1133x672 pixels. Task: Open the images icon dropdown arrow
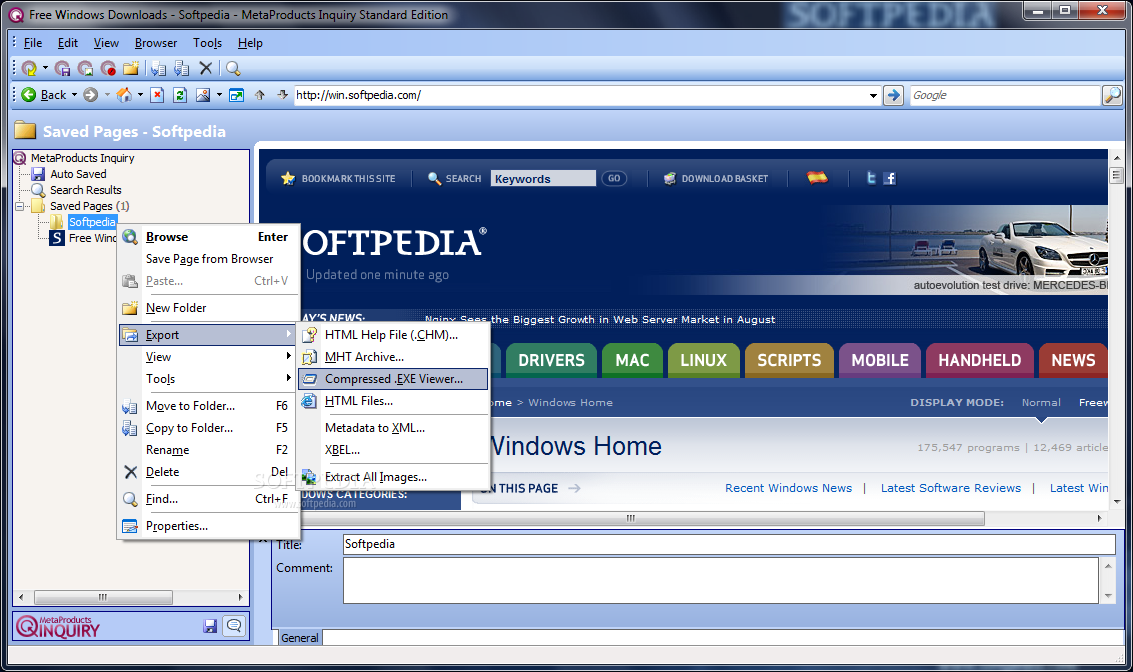tap(219, 95)
